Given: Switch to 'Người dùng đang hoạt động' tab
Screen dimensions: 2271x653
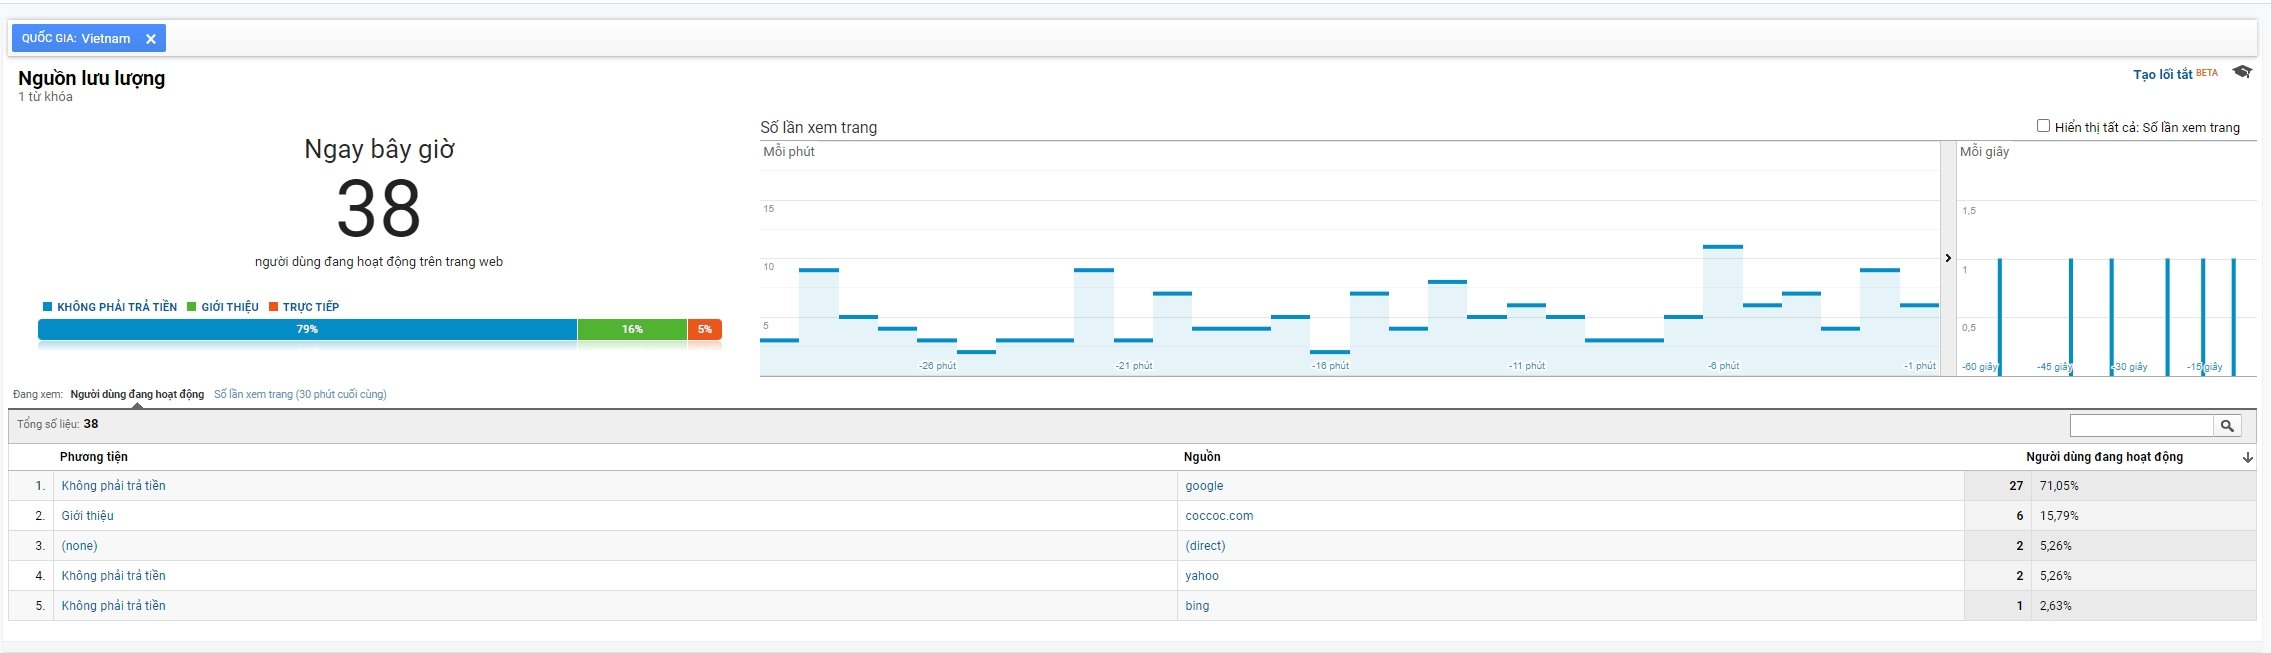Looking at the screenshot, I should coord(137,394).
